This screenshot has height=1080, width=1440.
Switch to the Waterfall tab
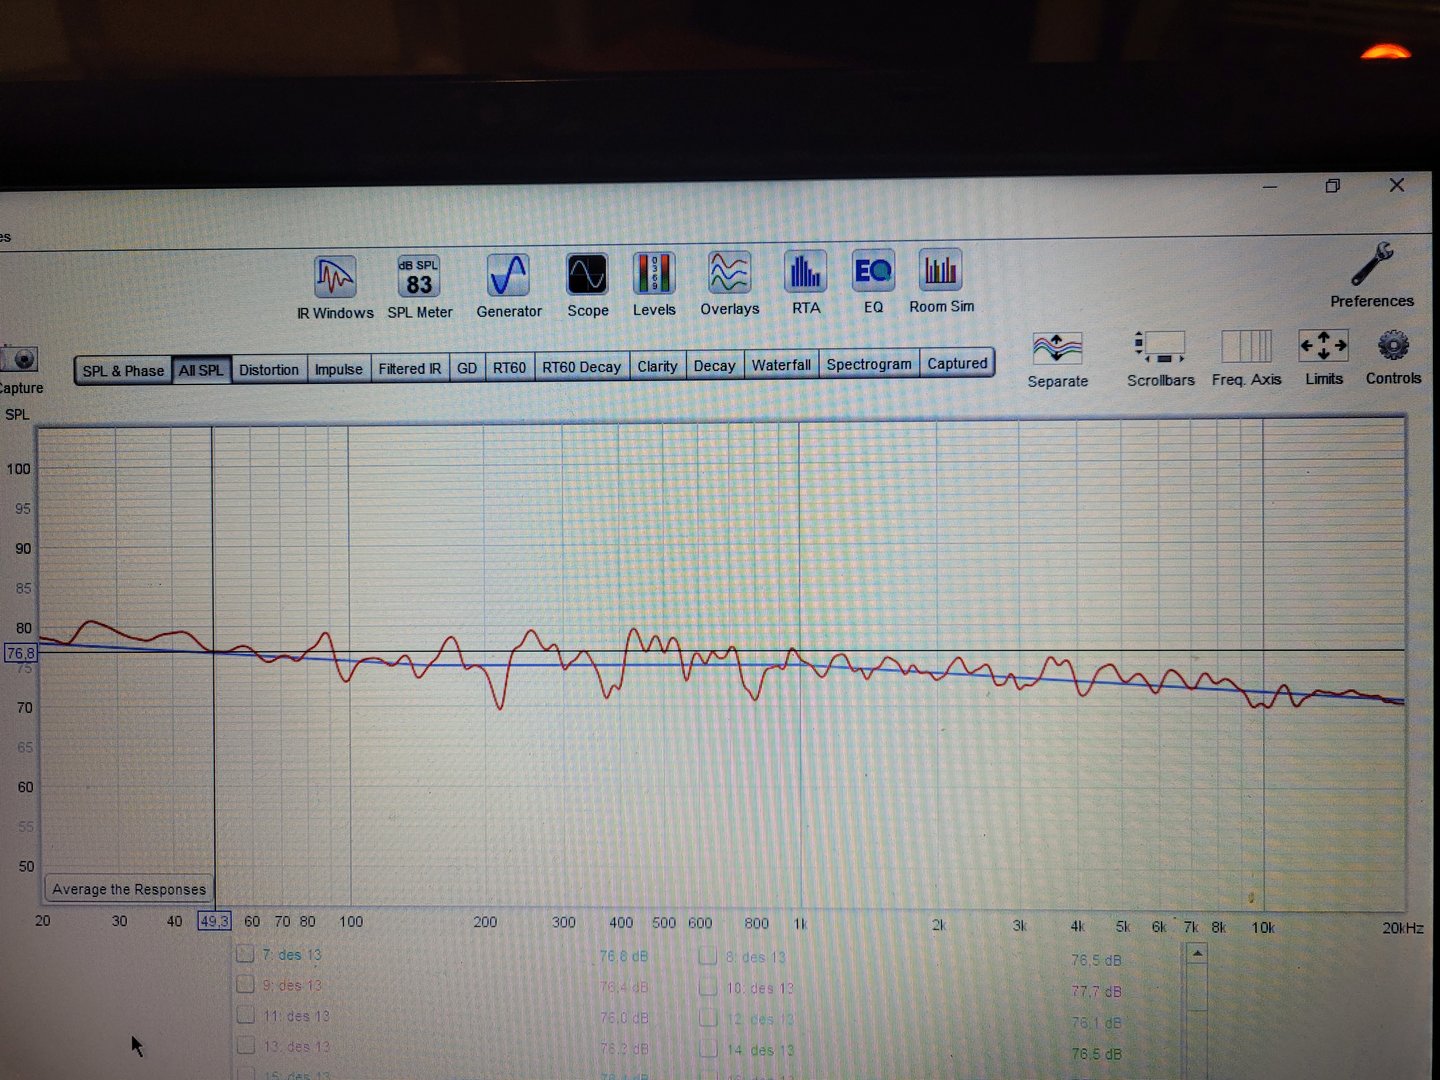click(781, 365)
